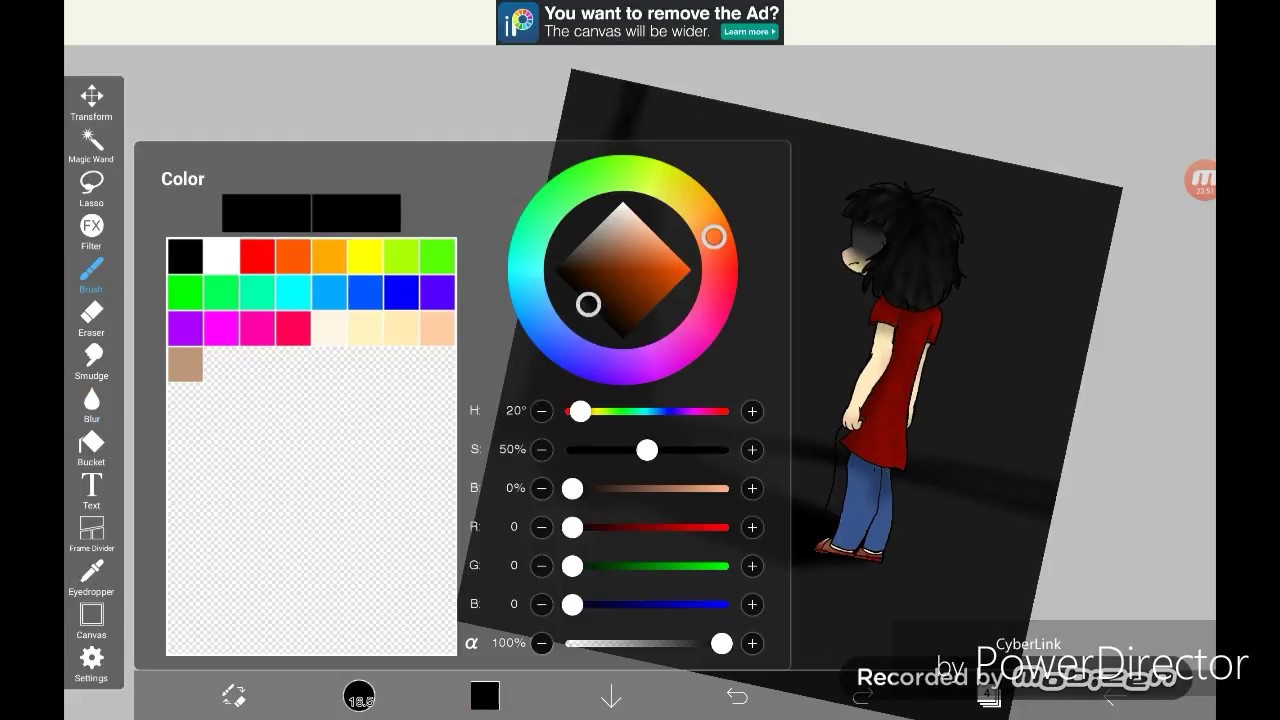
Task: Click the ibisPaint ad logo icon
Action: pyautogui.click(x=519, y=22)
